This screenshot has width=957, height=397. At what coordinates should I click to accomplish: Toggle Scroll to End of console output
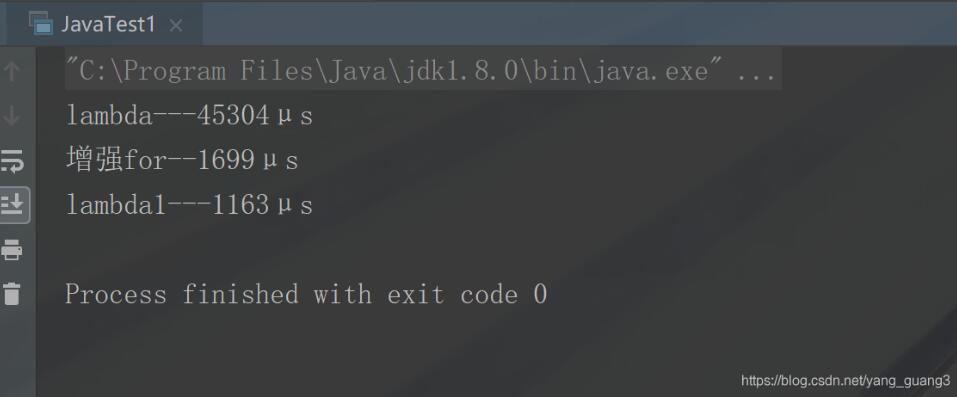(12, 205)
